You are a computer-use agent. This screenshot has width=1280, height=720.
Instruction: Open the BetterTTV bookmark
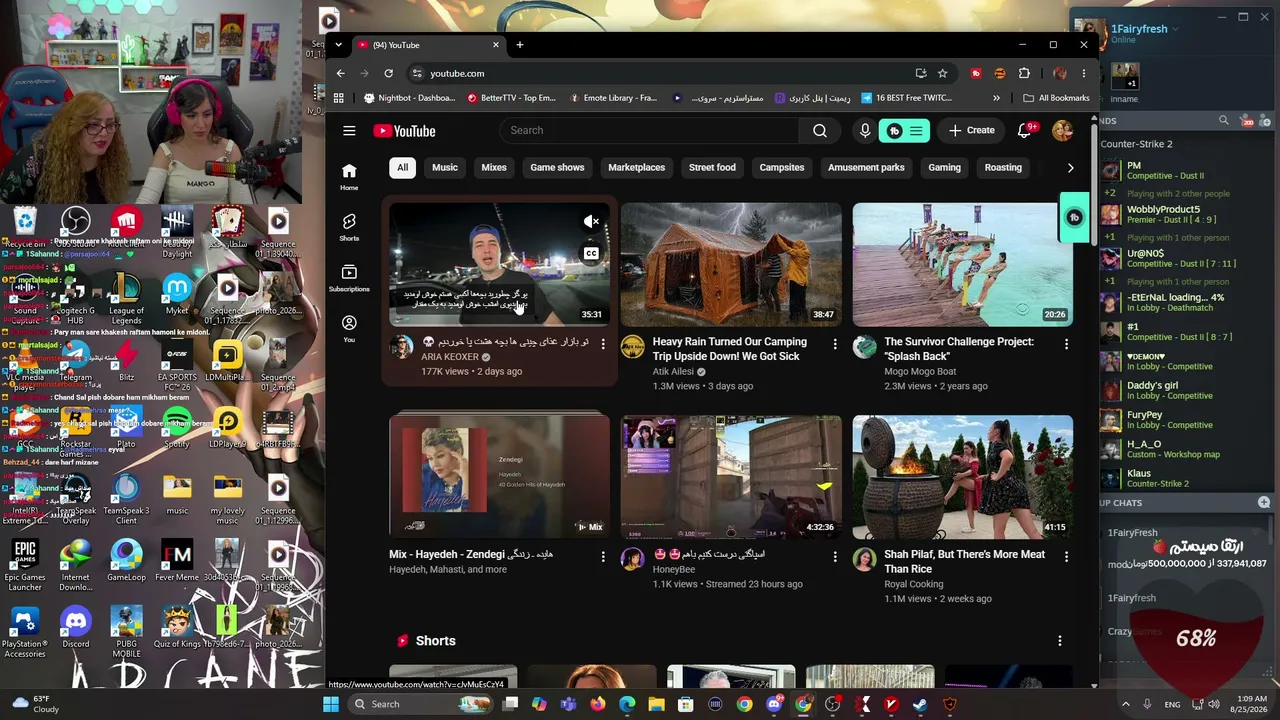coord(511,98)
